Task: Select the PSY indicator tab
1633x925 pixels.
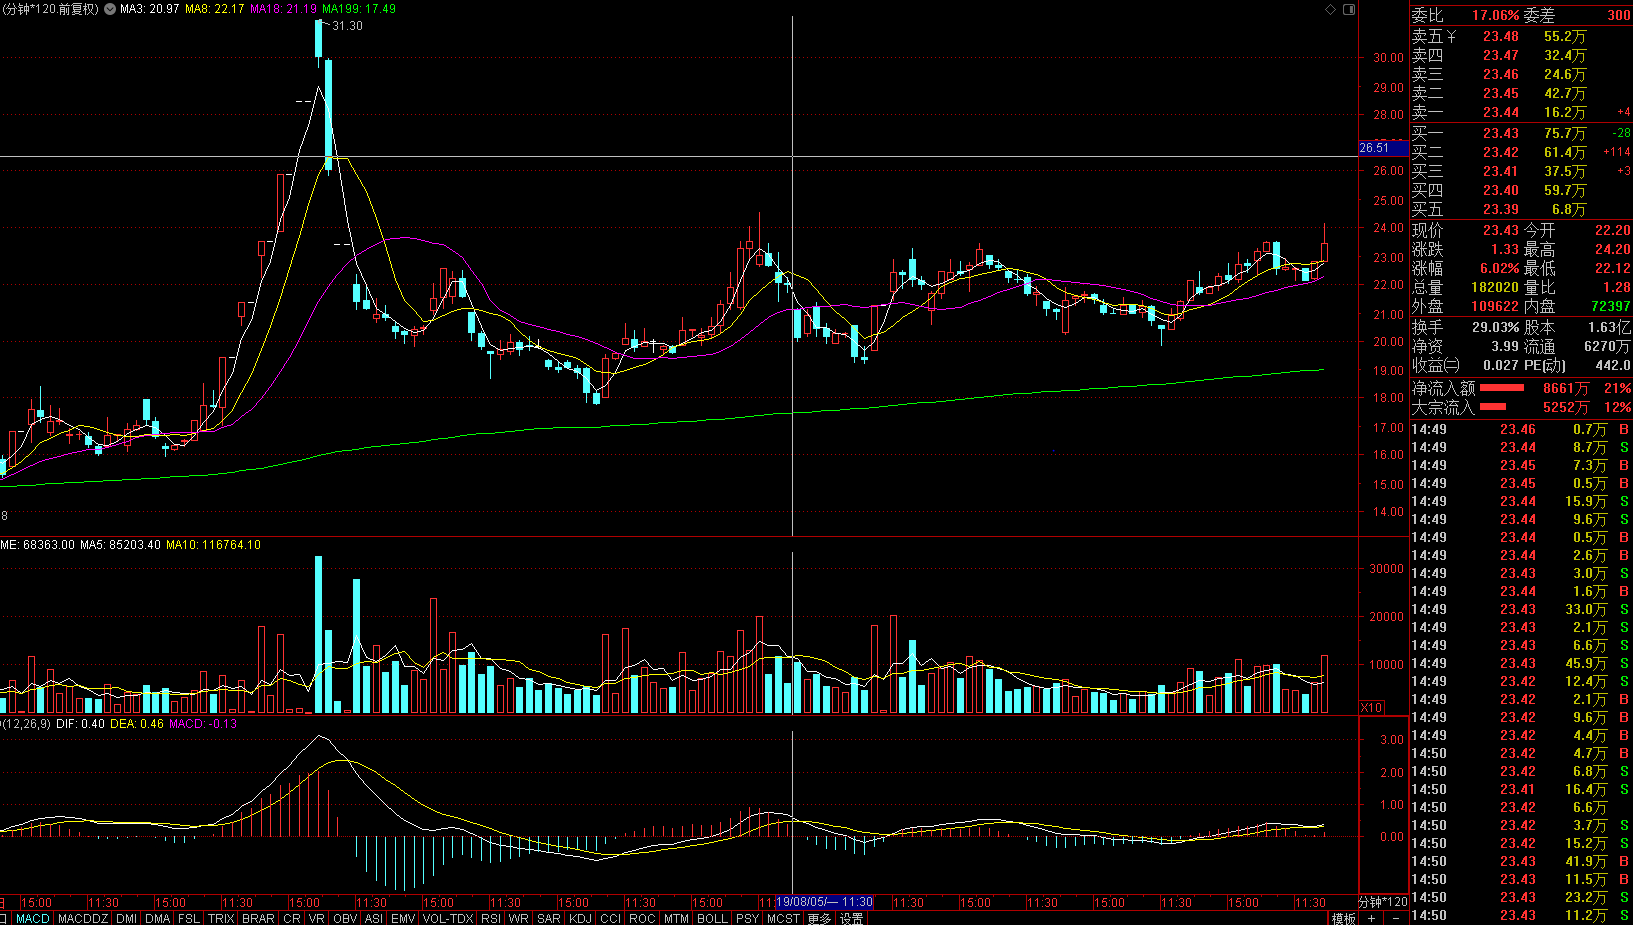Action: click(747, 918)
